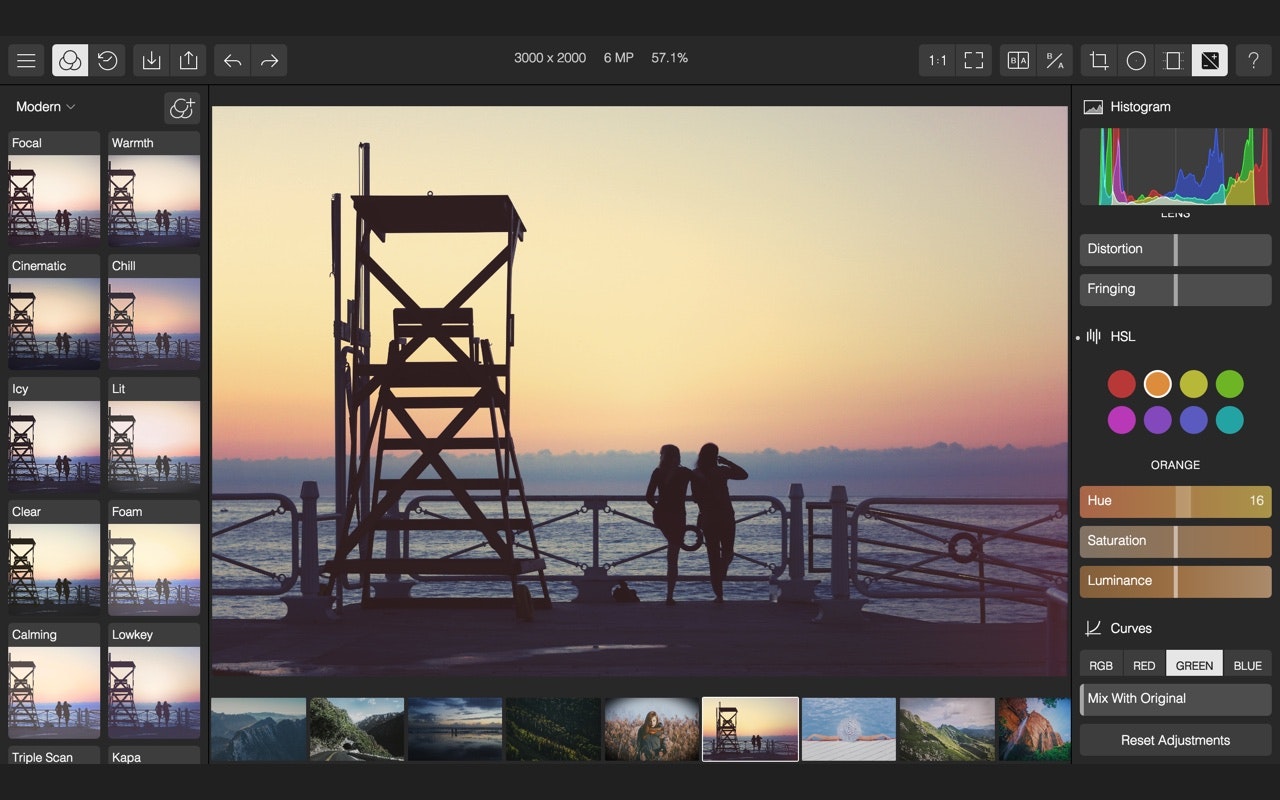The width and height of the screenshot is (1280, 800).
Task: Select the magenta HSL color
Action: click(x=1122, y=420)
